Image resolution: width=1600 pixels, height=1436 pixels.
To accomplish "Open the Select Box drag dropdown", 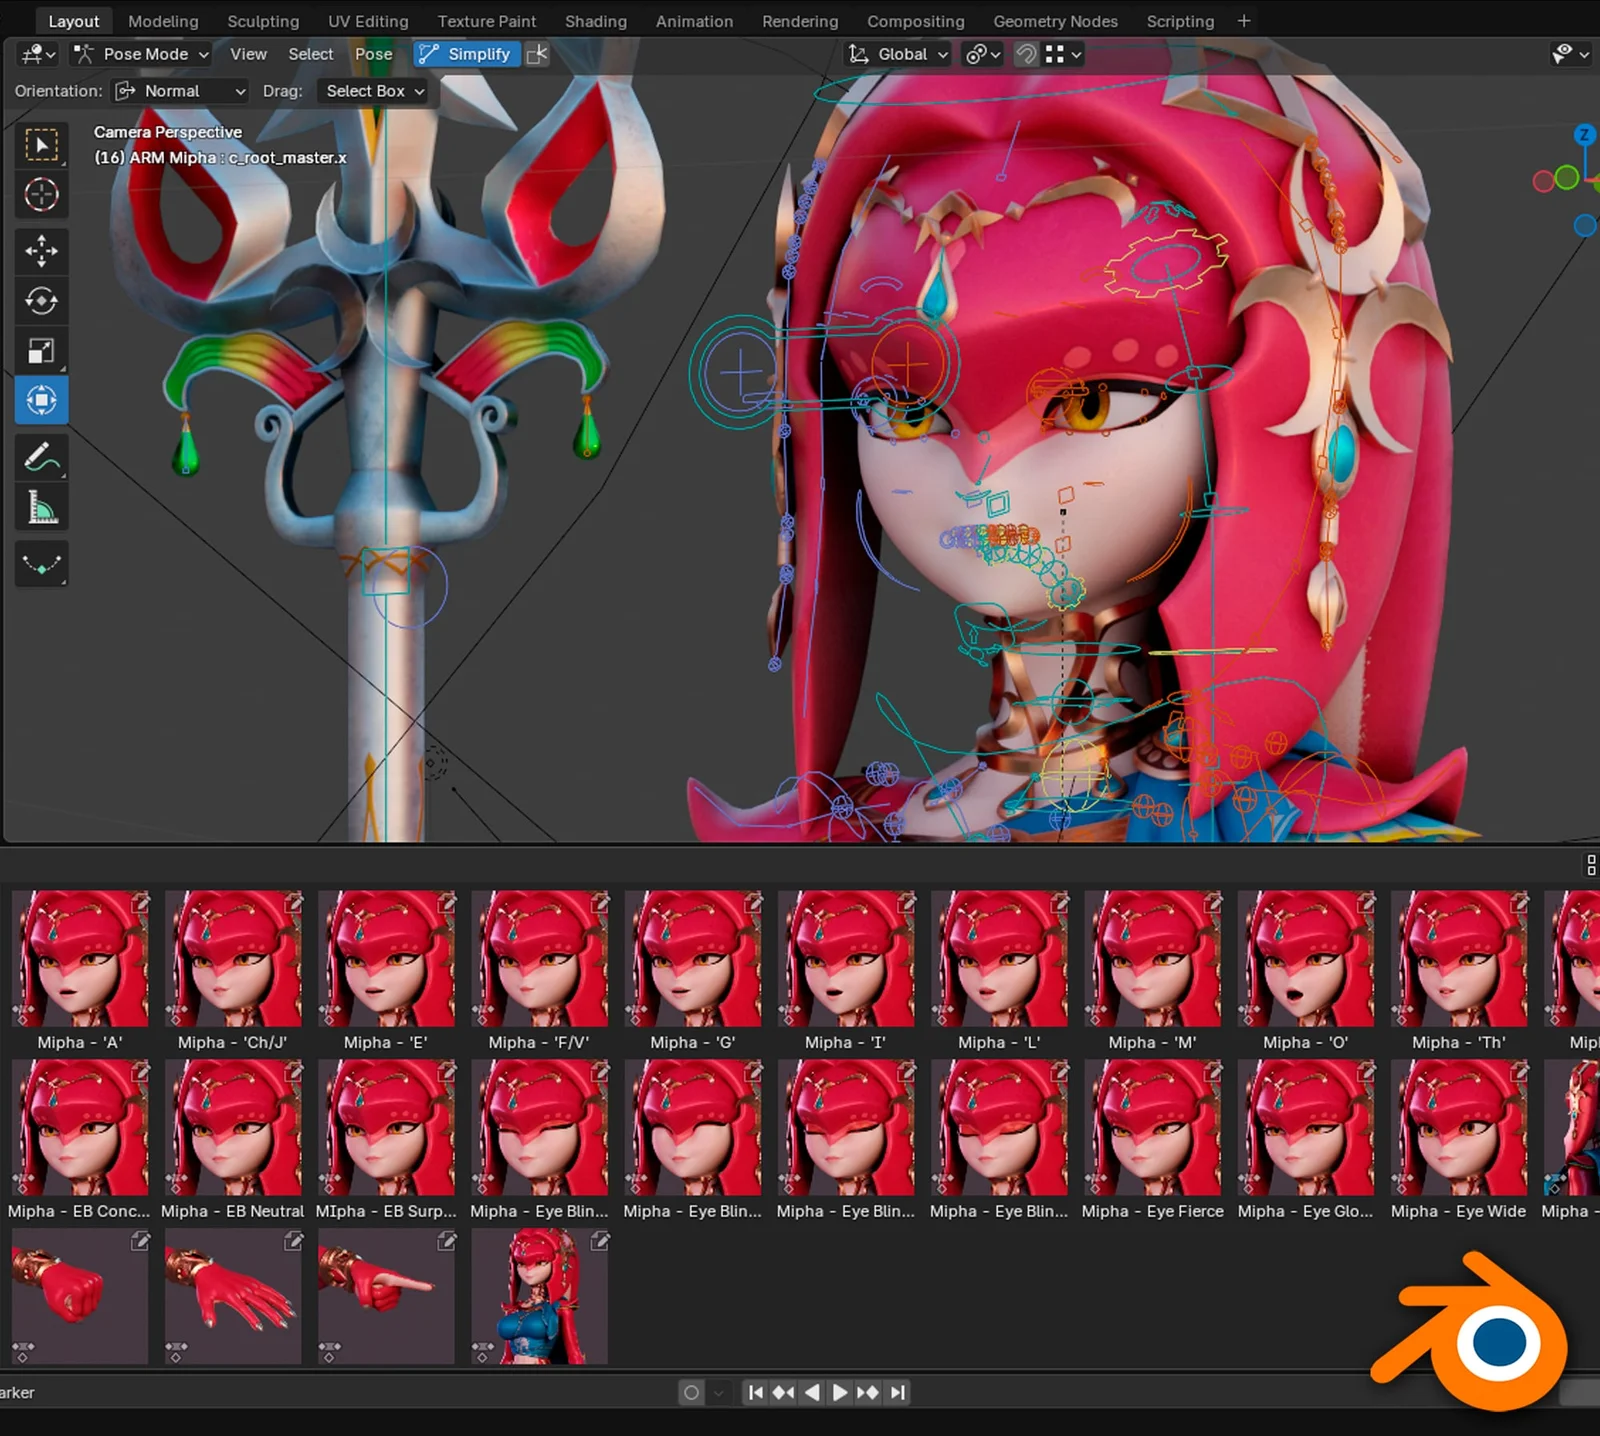I will 372,91.
